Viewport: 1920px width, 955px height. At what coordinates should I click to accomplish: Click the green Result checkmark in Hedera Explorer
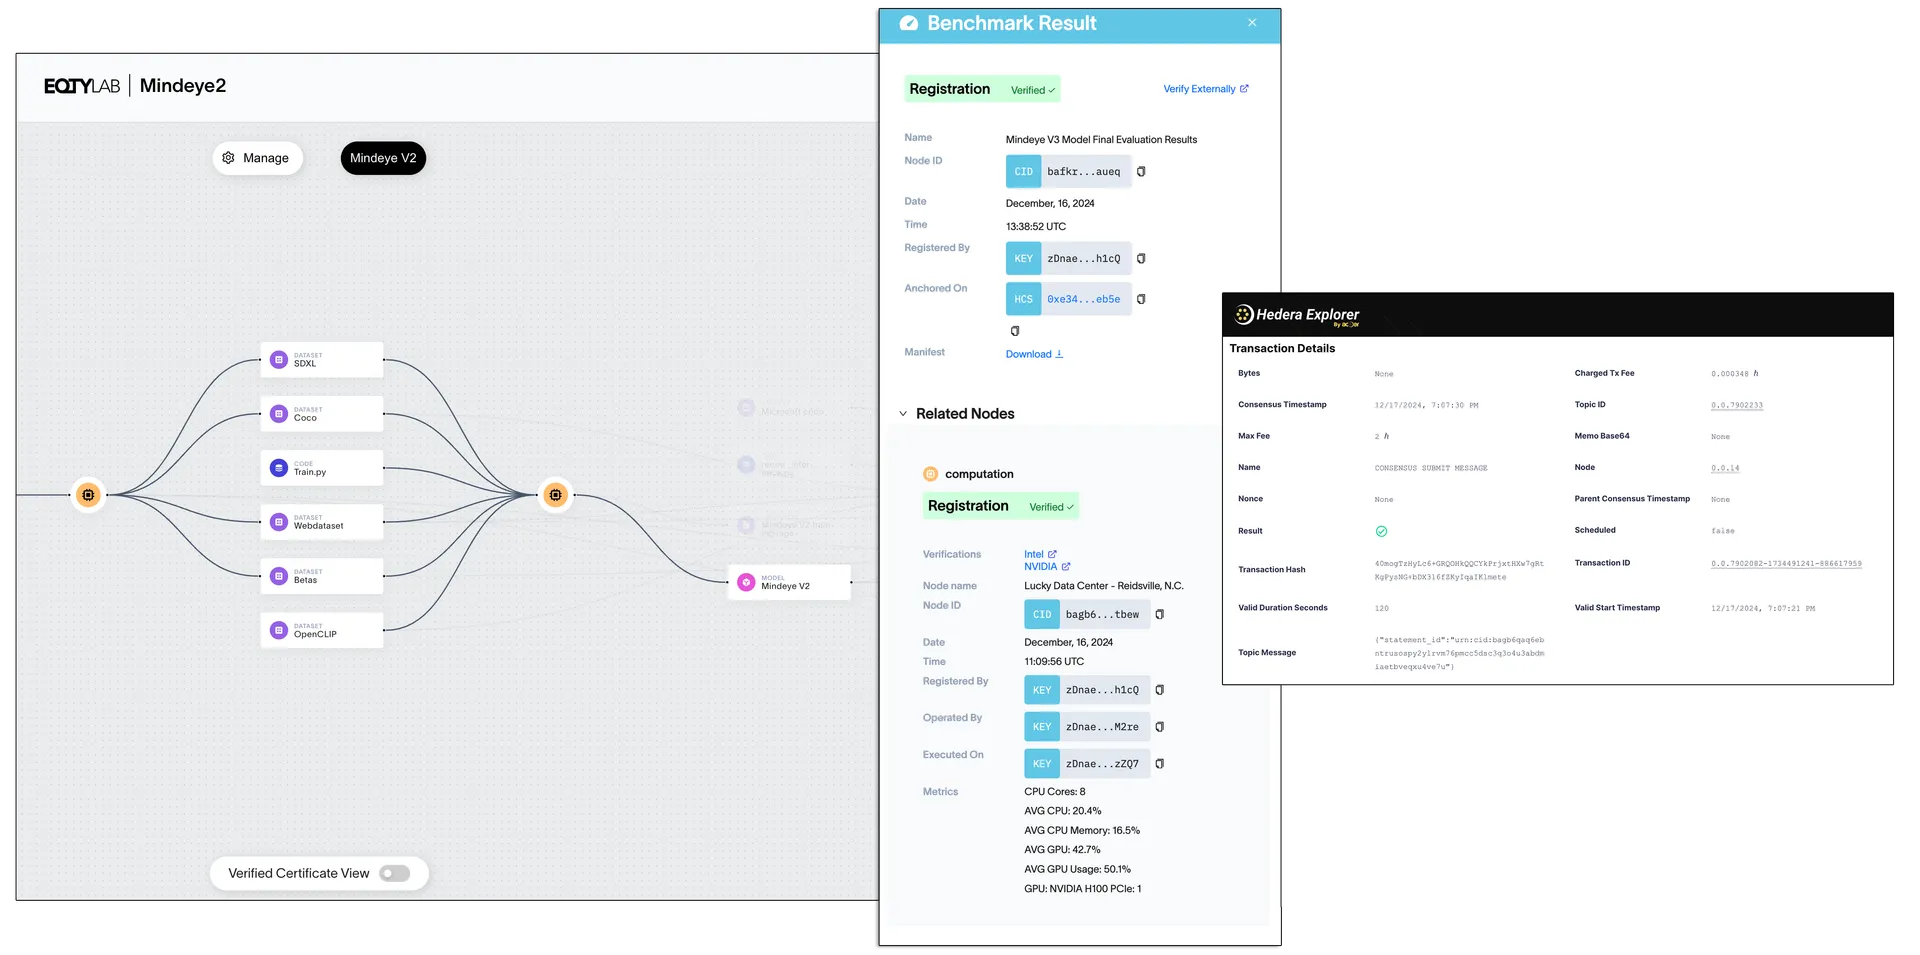point(1381,531)
